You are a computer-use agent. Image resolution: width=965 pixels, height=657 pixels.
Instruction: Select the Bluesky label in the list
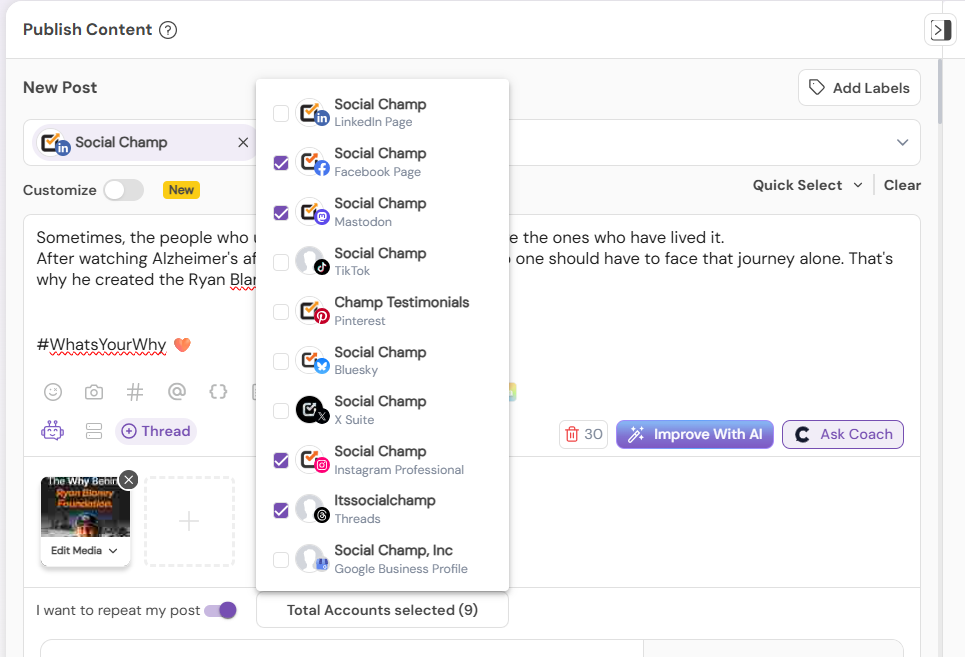coord(356,370)
